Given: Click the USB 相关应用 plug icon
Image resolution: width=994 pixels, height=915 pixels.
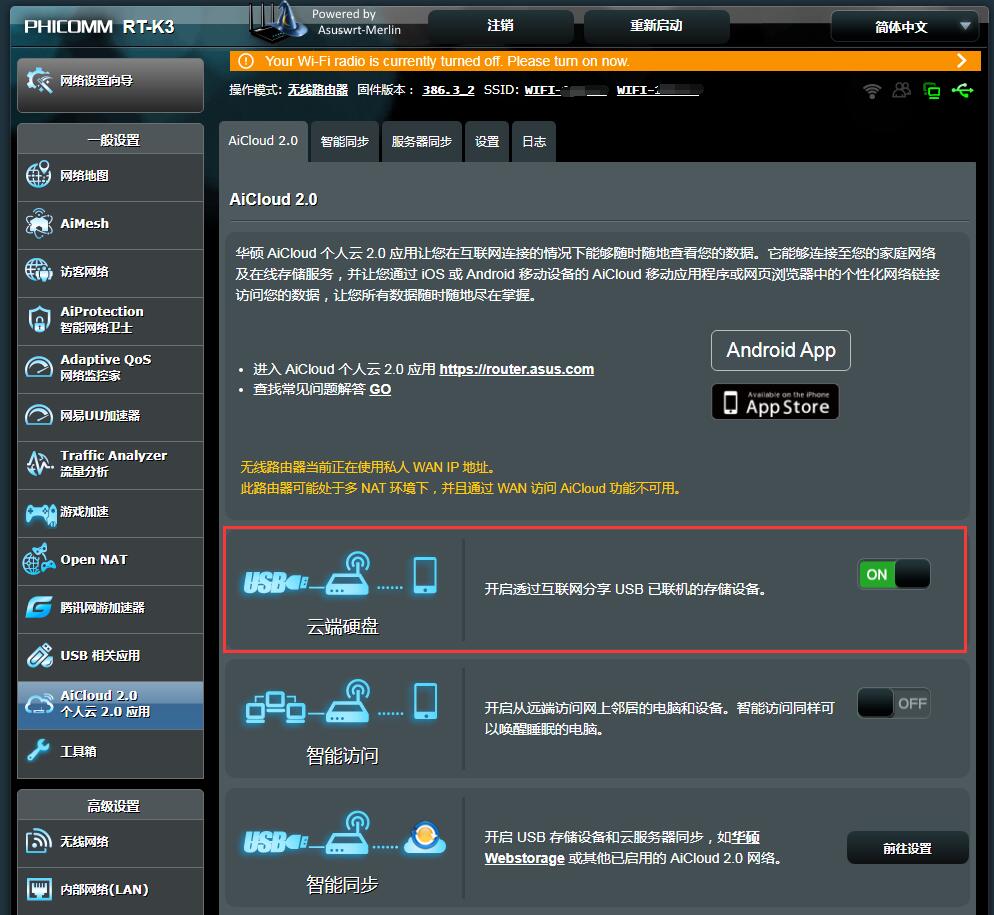Looking at the screenshot, I should pyautogui.click(x=39, y=656).
